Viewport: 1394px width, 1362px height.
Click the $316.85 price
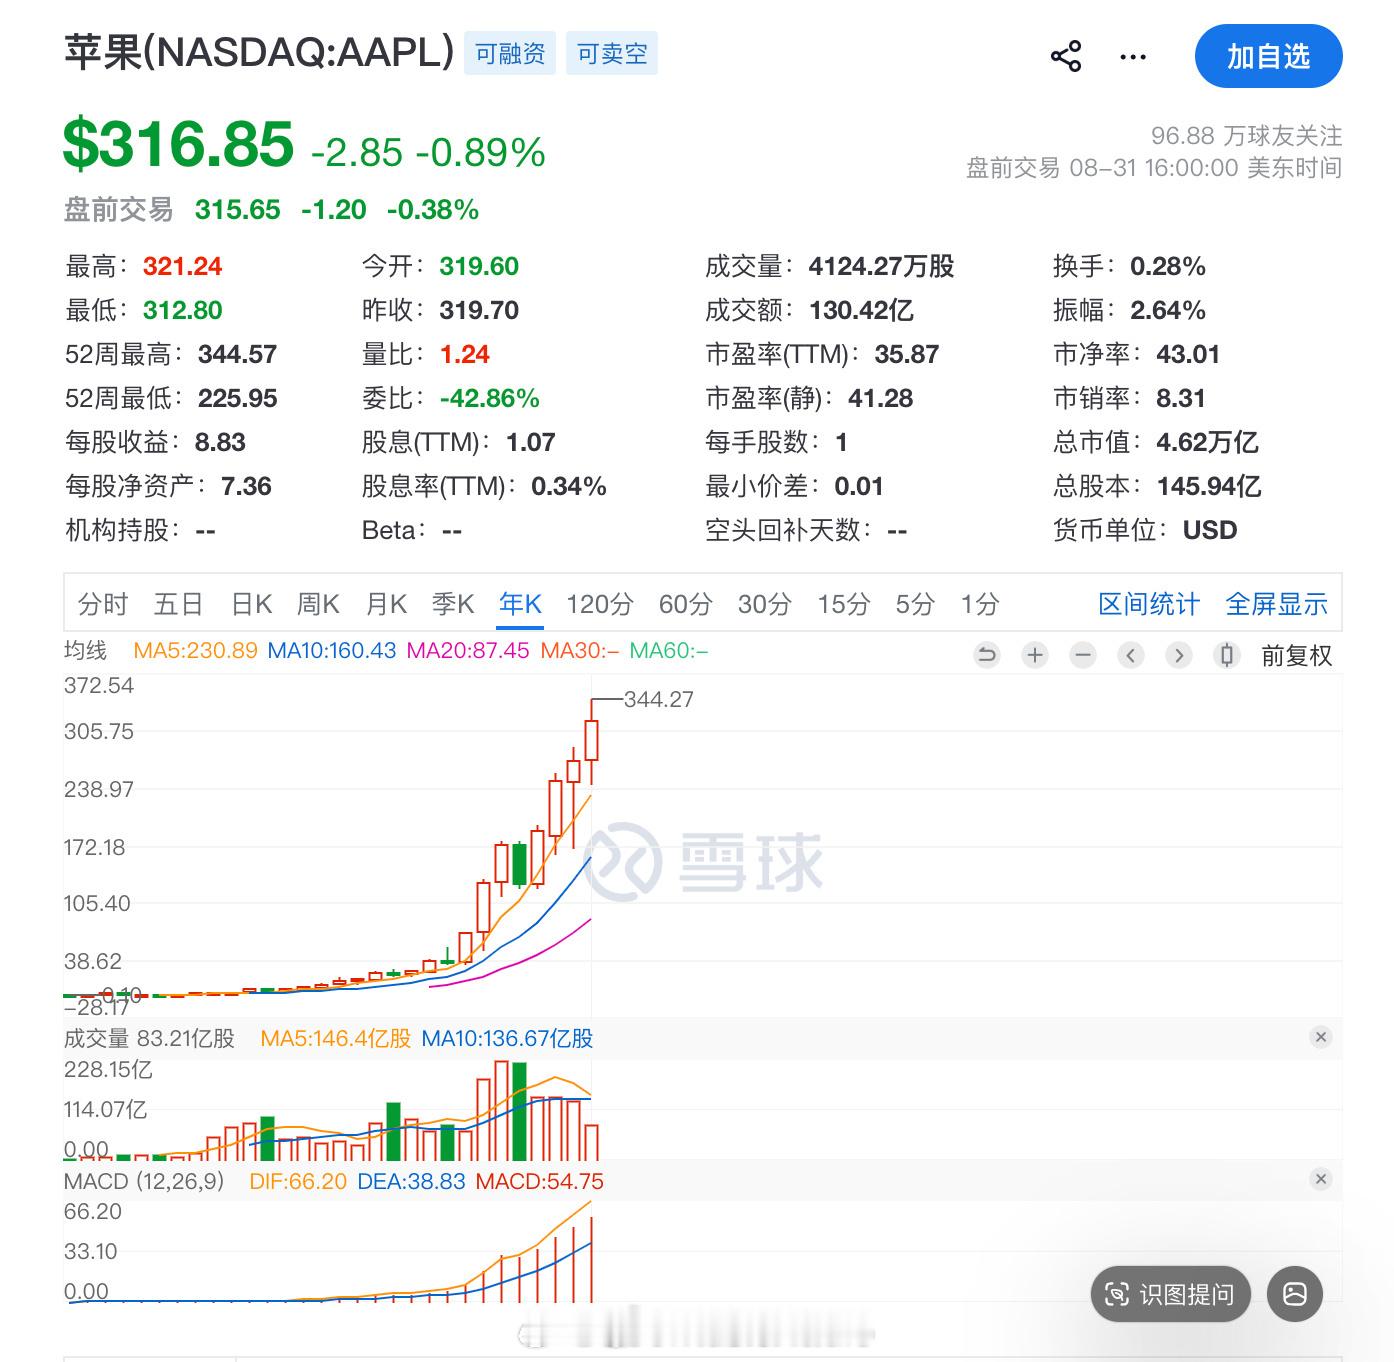coord(179,144)
